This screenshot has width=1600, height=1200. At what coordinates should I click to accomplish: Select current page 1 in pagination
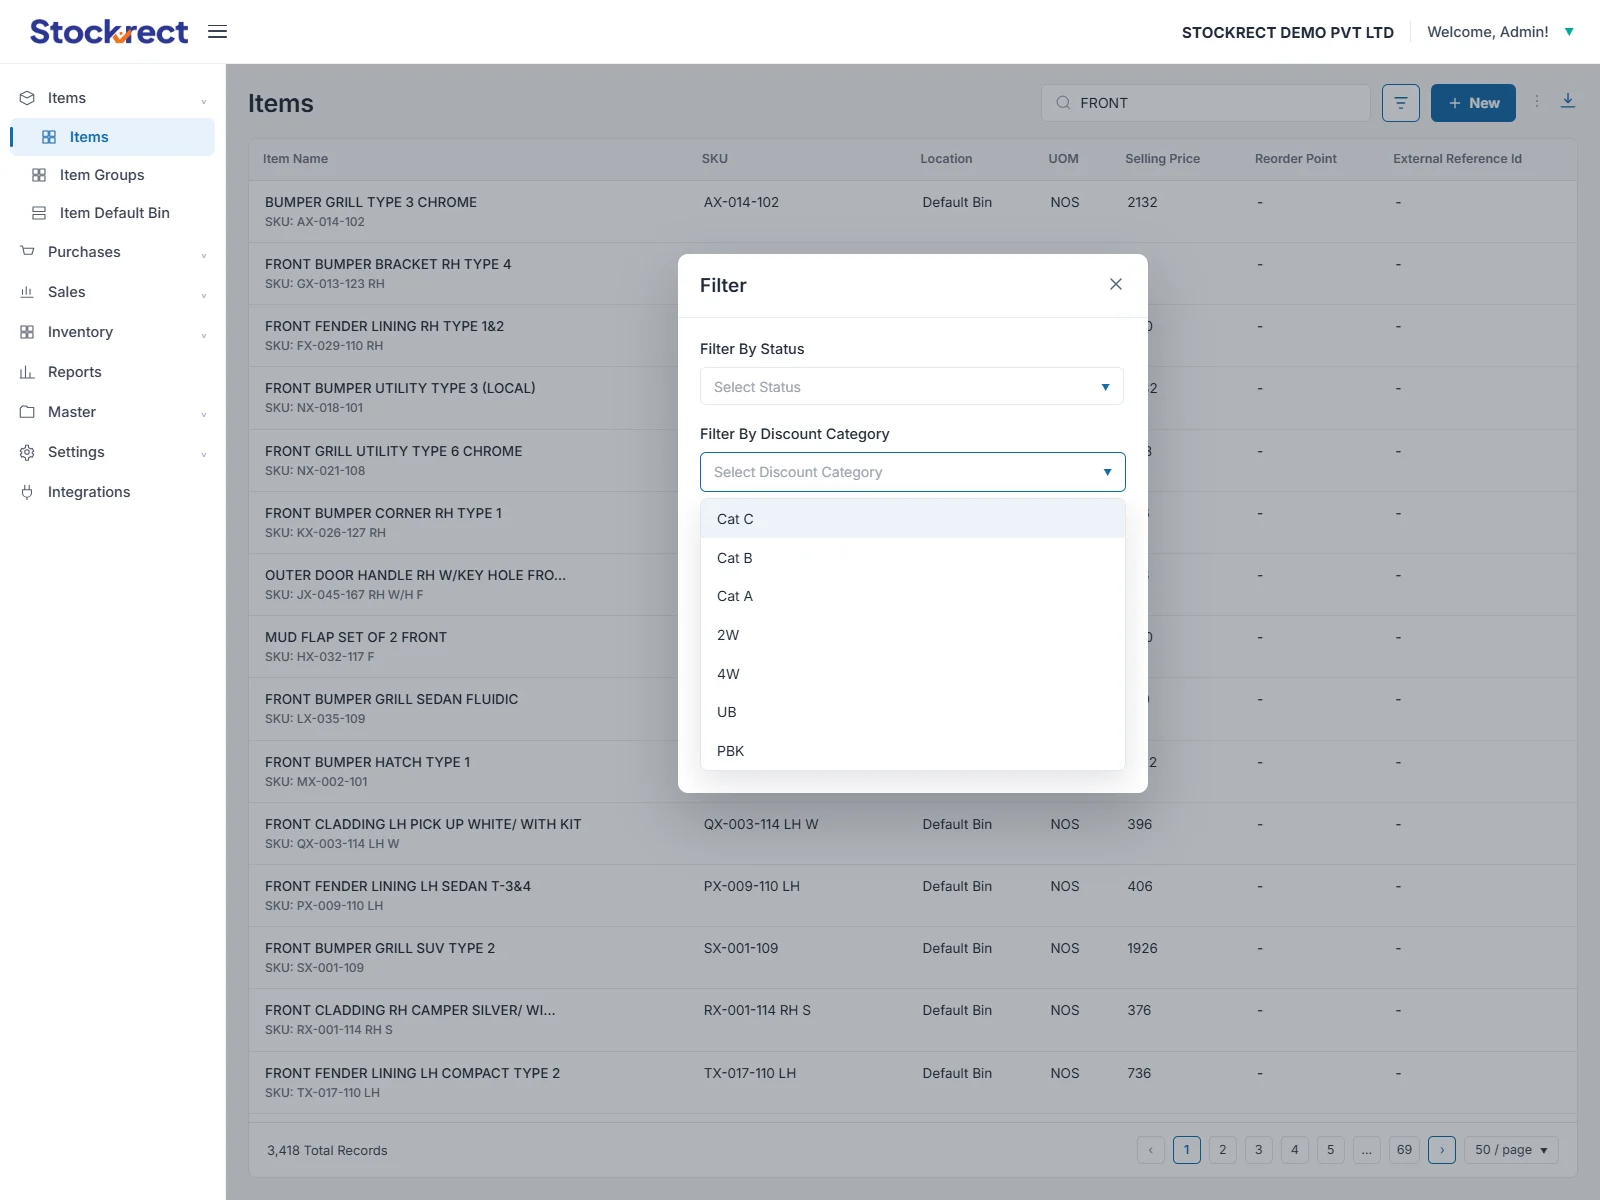tap(1187, 1150)
